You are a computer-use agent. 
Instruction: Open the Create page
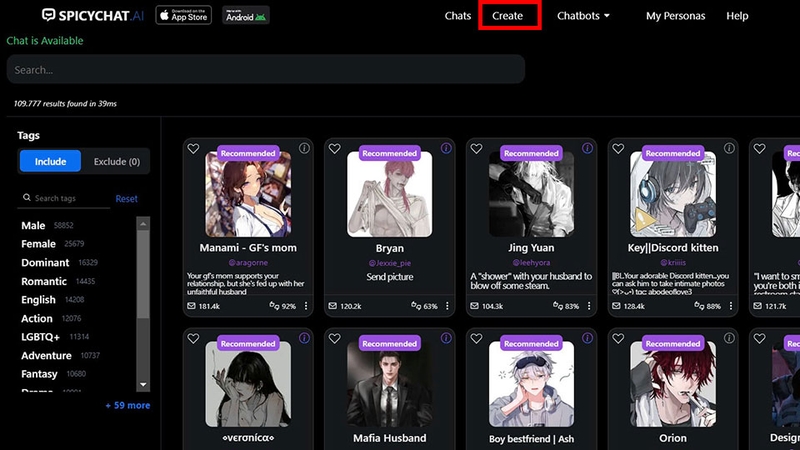(508, 16)
